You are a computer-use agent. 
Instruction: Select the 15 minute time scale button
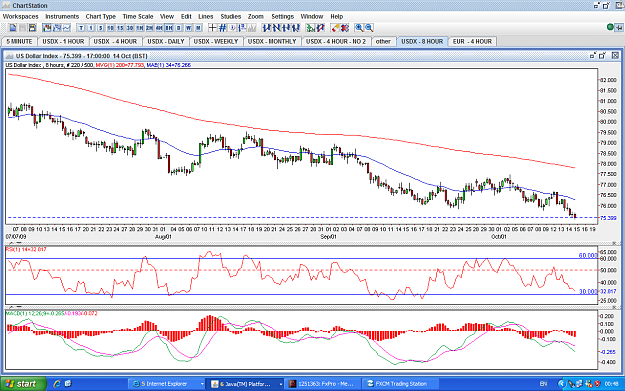coord(120,28)
